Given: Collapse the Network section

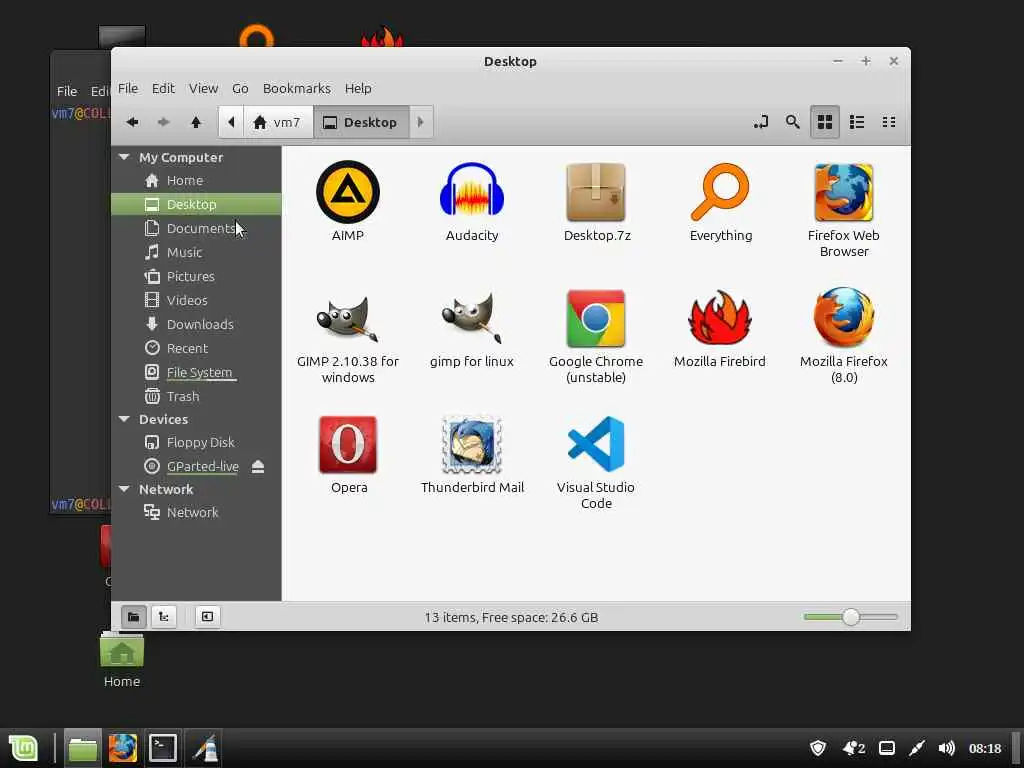Looking at the screenshot, I should (124, 489).
